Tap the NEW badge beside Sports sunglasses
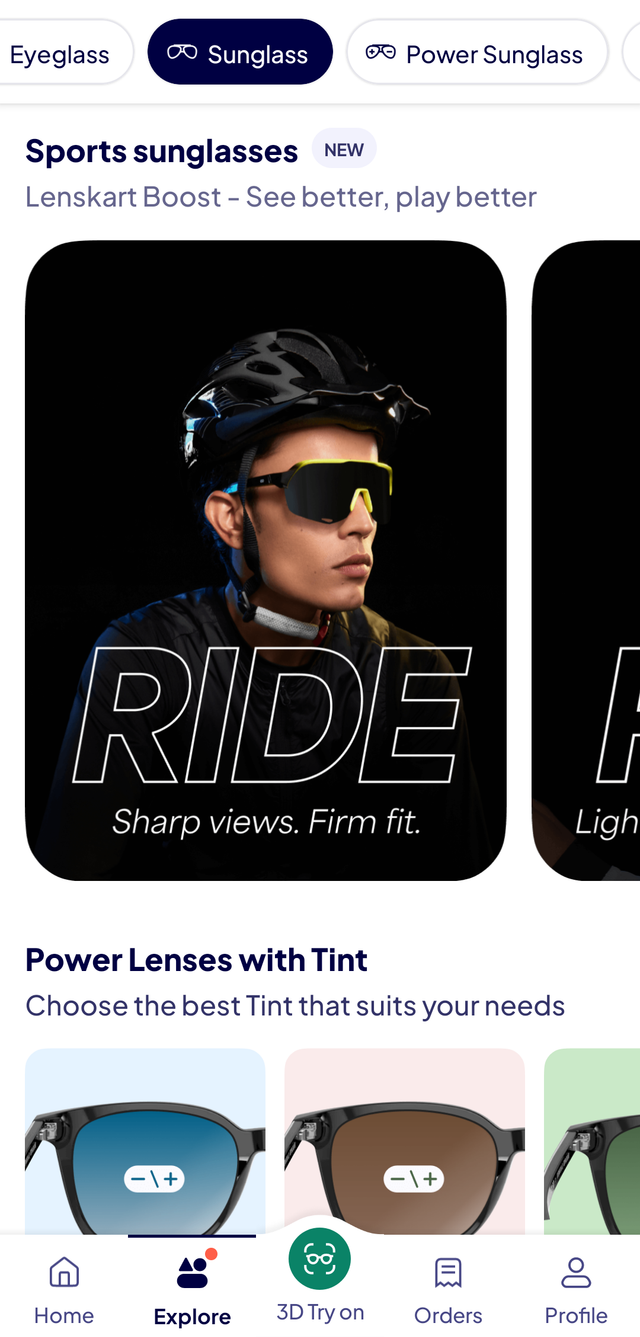The height and width of the screenshot is (1337, 640). tap(344, 150)
